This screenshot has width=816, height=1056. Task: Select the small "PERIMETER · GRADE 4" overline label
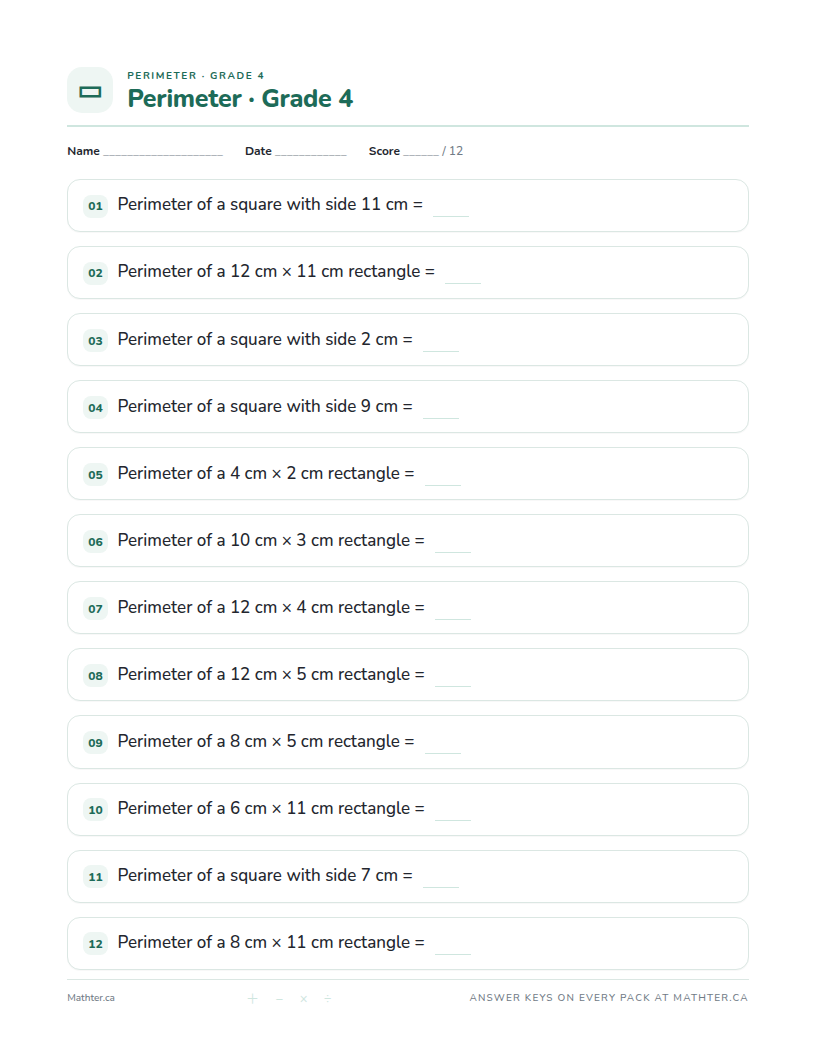click(196, 75)
